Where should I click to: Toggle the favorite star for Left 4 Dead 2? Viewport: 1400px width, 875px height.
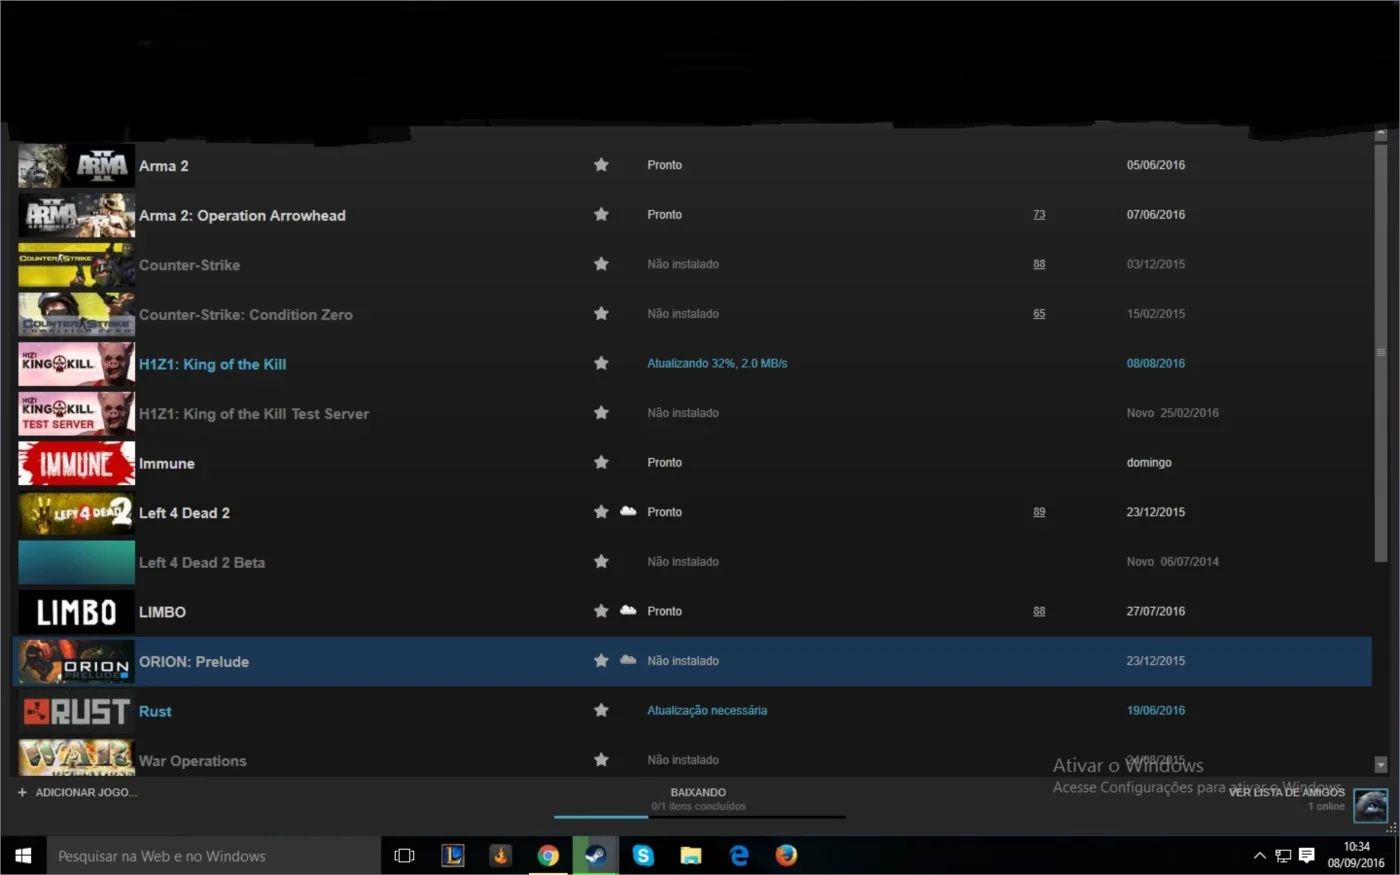tap(601, 512)
